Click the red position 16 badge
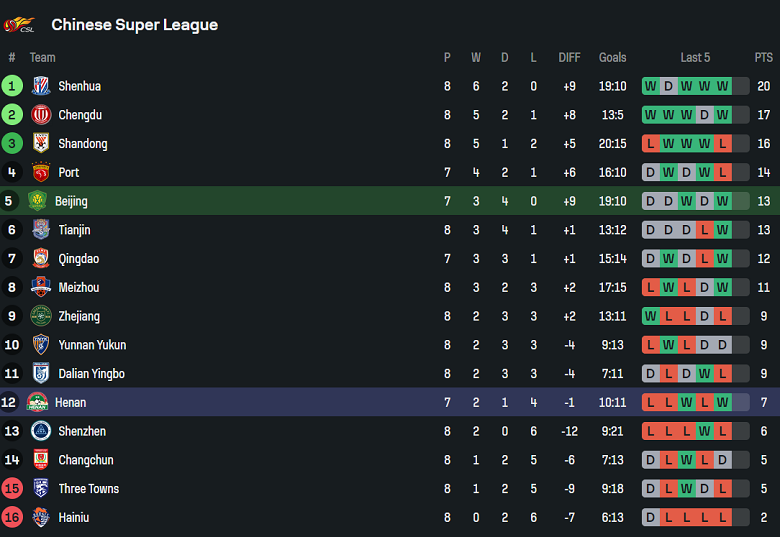 [12, 518]
